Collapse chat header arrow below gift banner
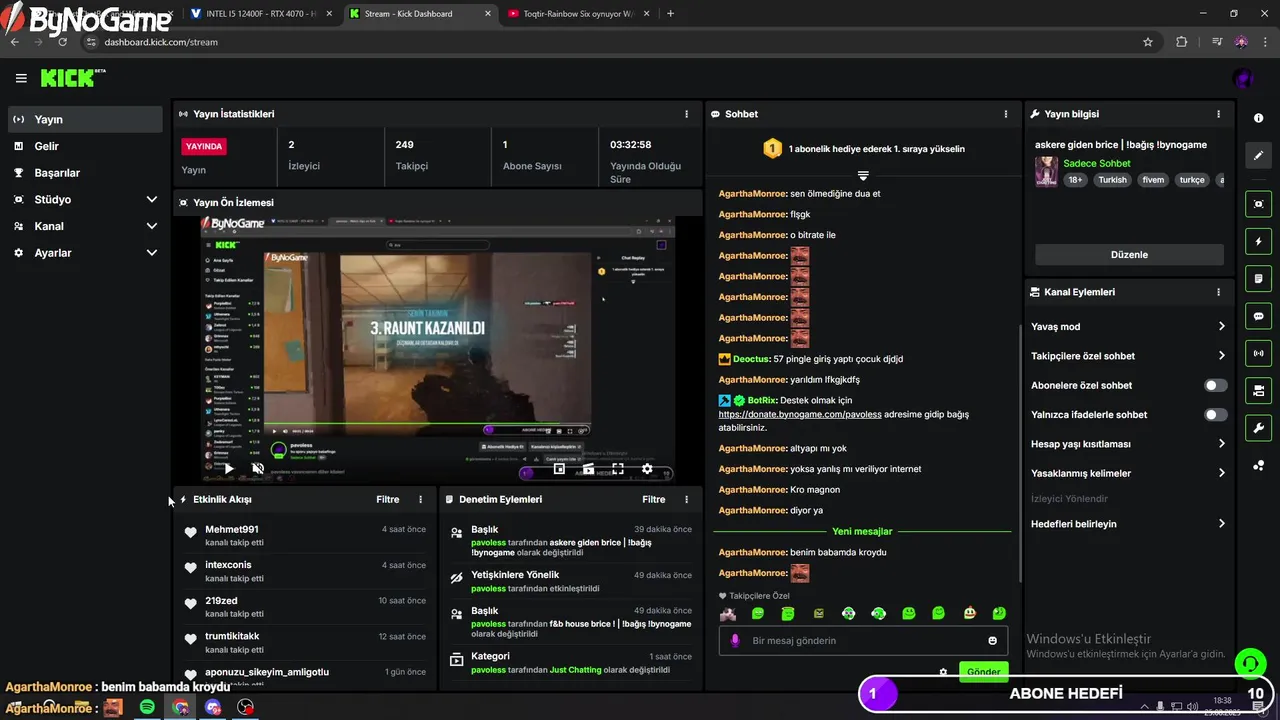 click(863, 175)
